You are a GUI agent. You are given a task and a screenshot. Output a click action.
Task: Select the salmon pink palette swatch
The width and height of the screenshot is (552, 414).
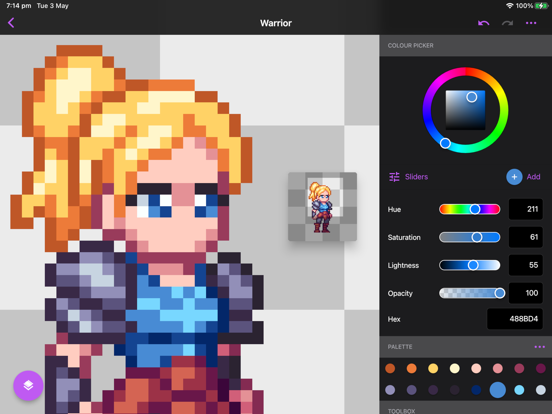(497, 368)
